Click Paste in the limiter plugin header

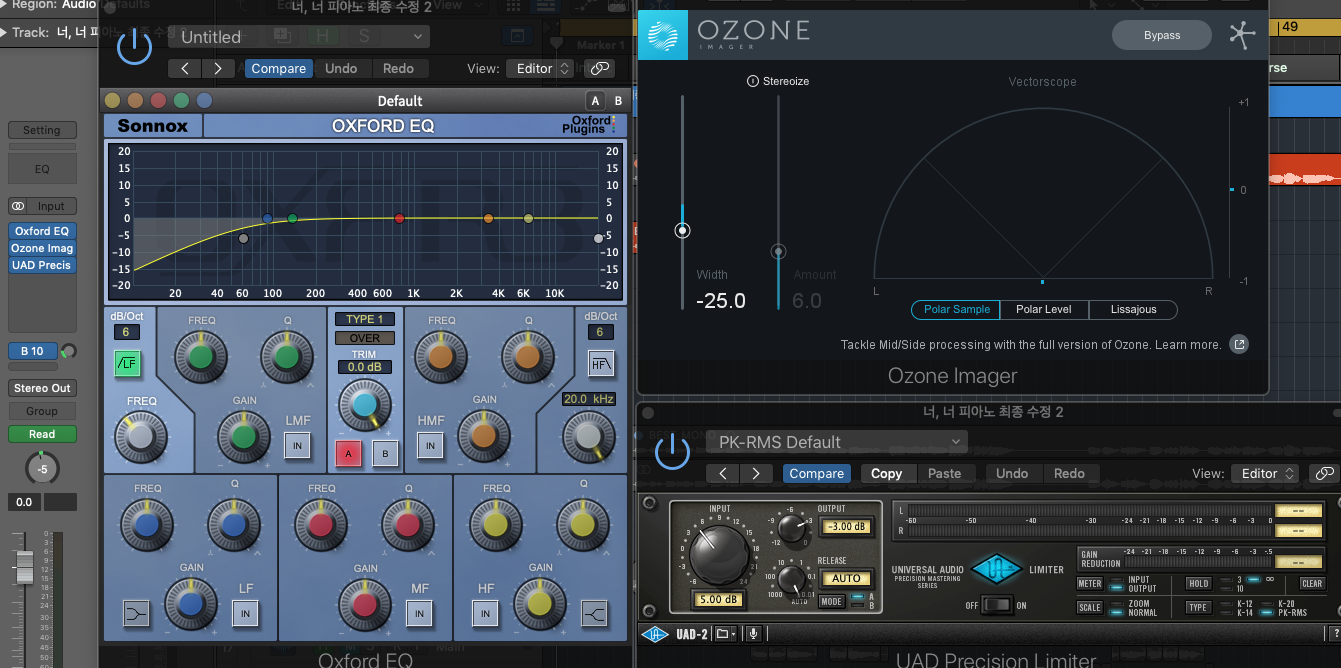tap(944, 473)
